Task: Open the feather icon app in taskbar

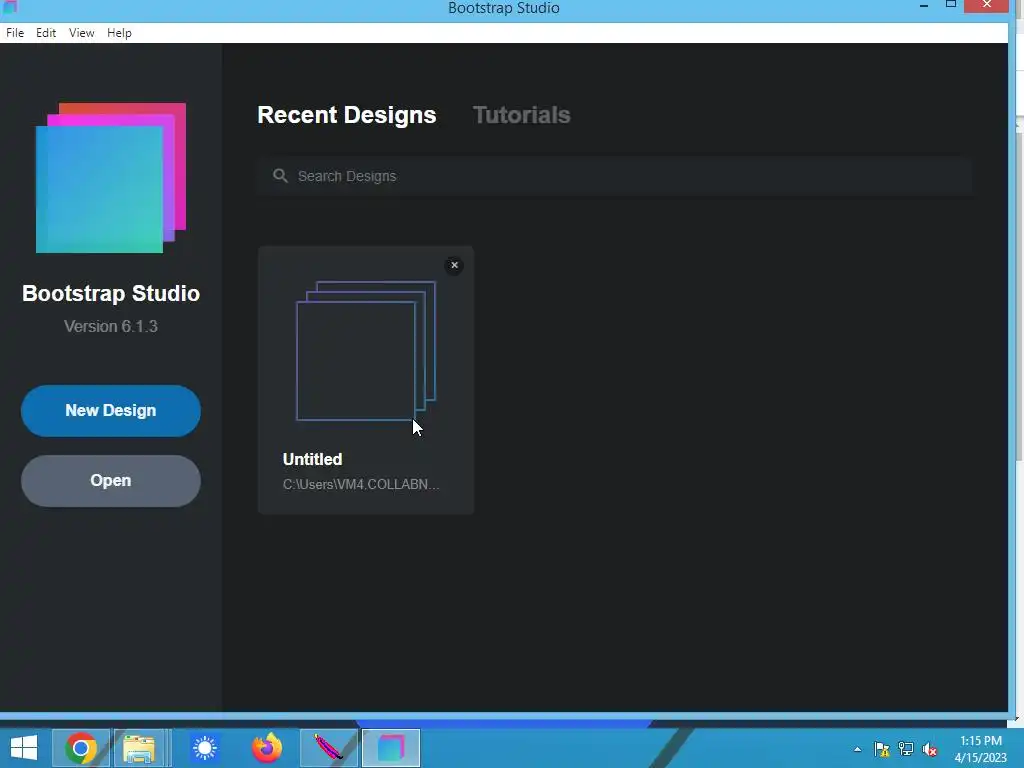Action: pyautogui.click(x=328, y=748)
